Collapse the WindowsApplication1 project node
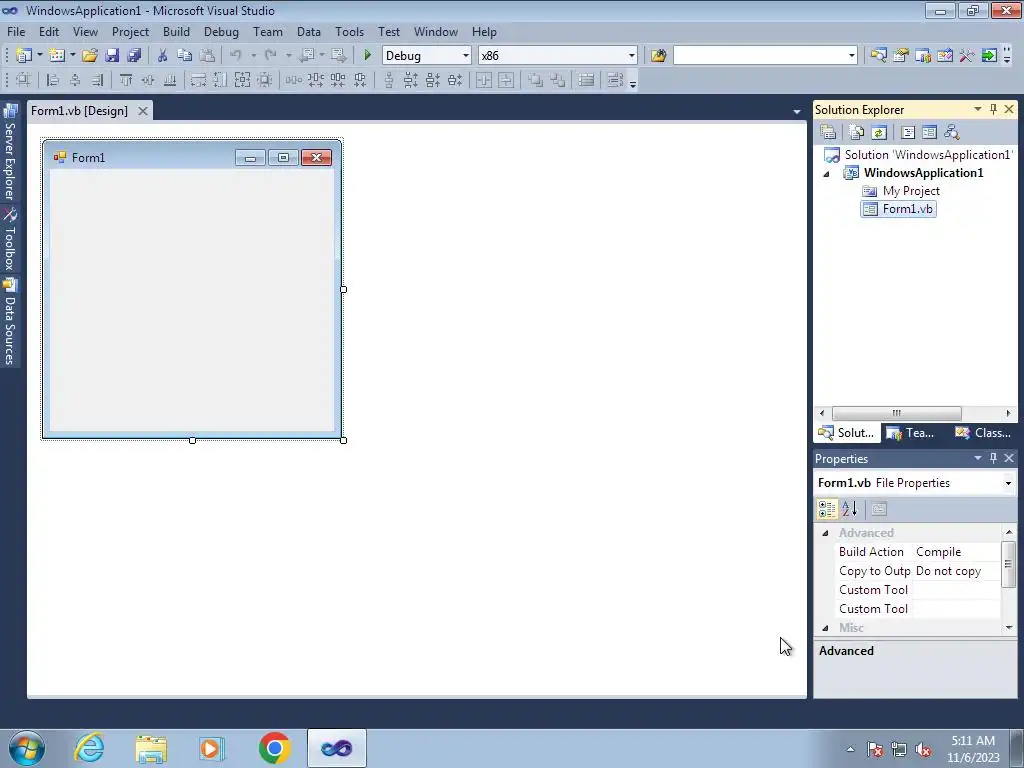 [826, 174]
